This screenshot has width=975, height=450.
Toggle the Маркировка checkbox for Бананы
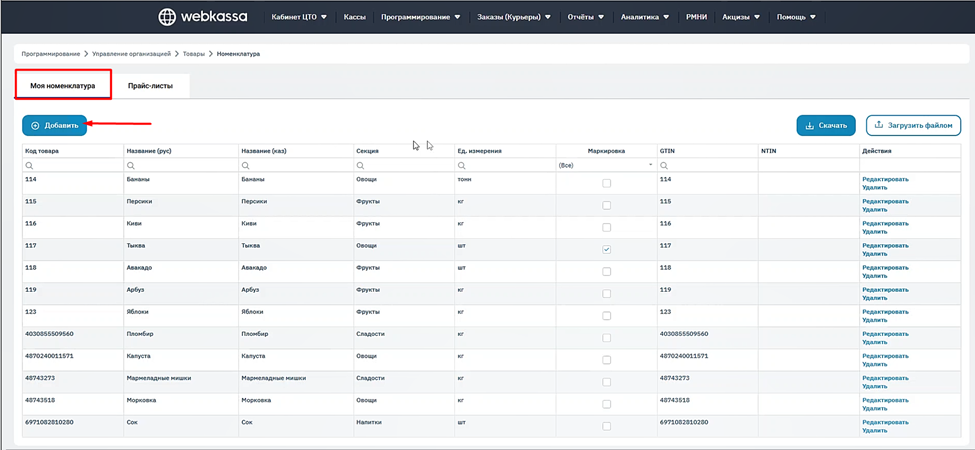click(606, 183)
